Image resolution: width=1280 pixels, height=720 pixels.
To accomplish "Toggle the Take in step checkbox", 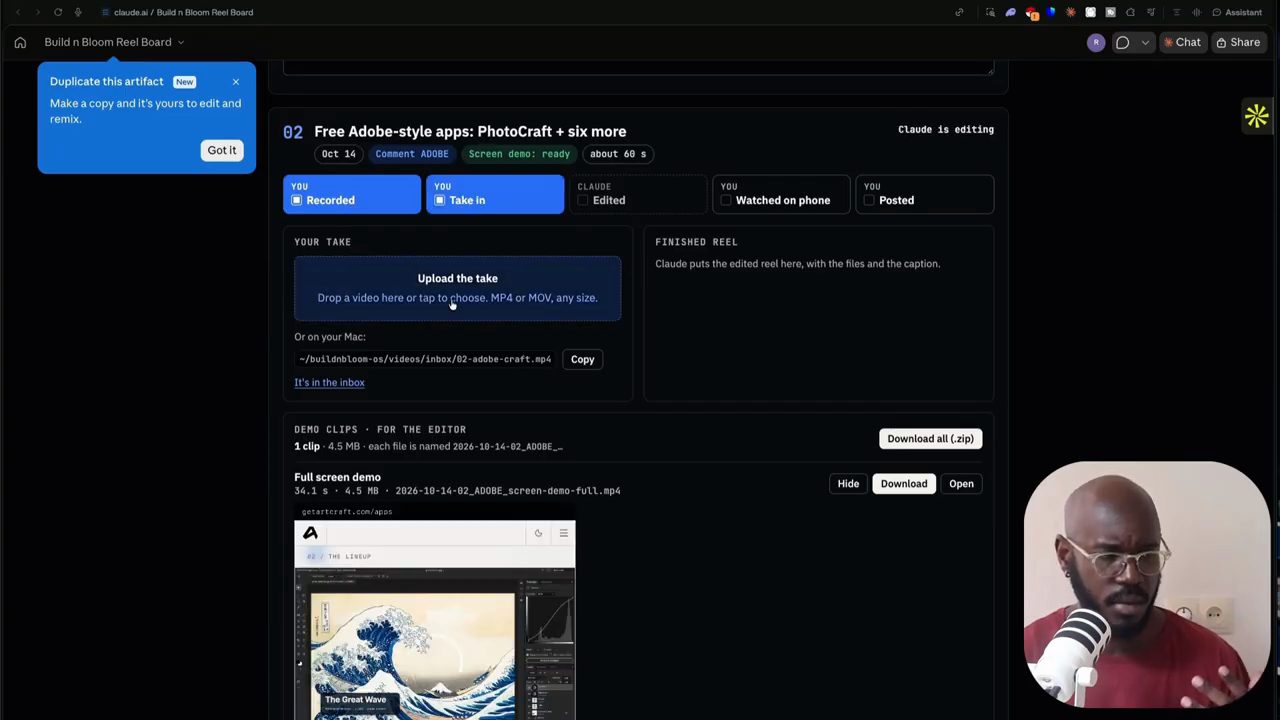I will tap(440, 200).
